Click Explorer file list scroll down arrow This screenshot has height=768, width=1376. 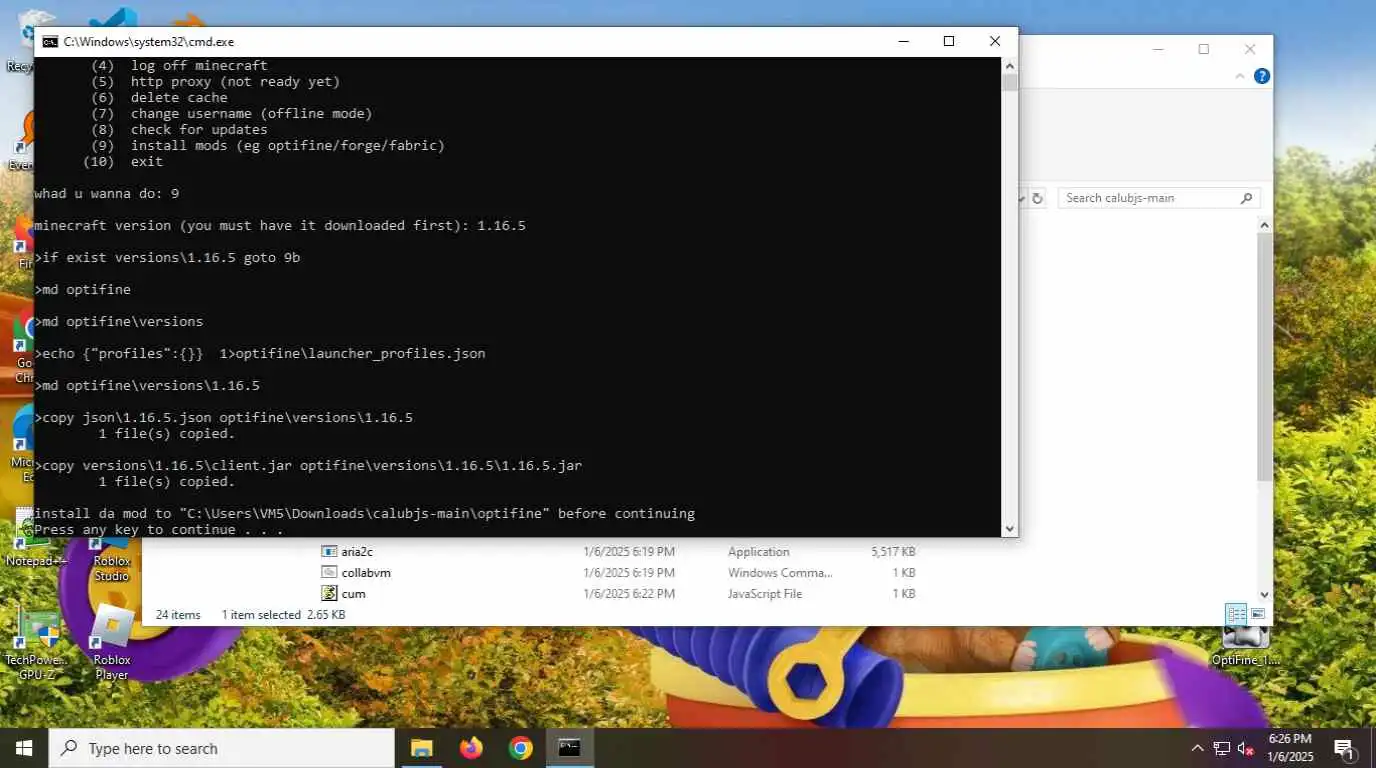click(x=1264, y=594)
